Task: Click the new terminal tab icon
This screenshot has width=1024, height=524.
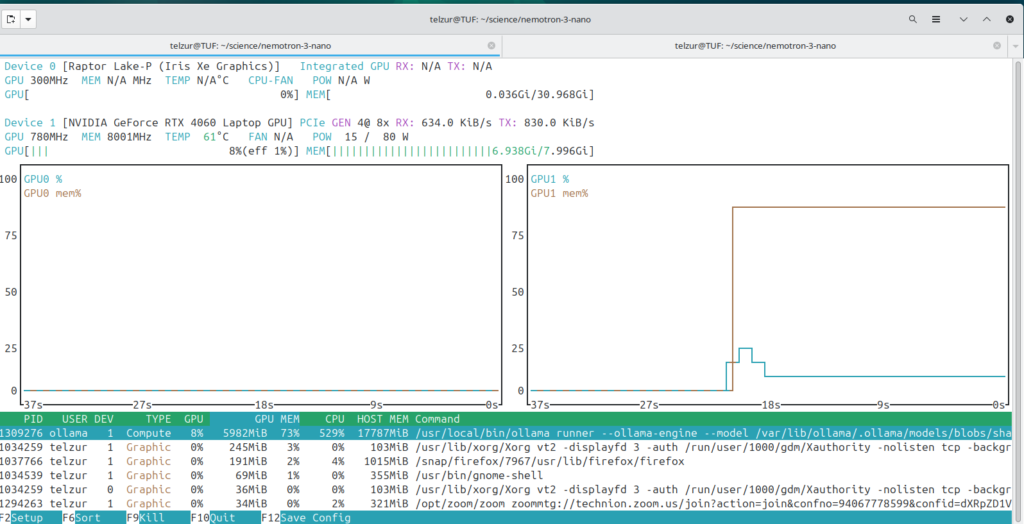Action: (x=10, y=19)
